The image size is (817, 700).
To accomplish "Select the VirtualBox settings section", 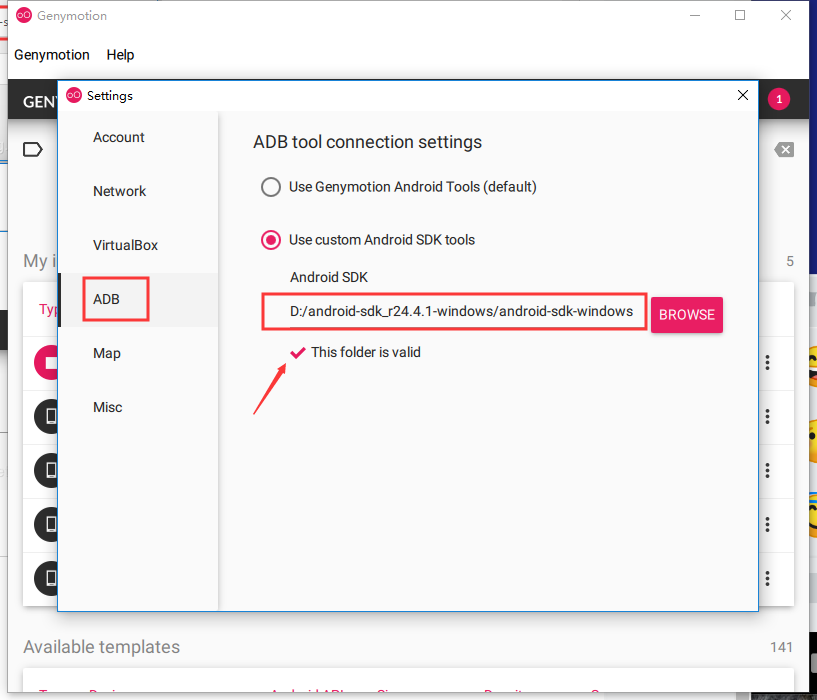I will [x=127, y=245].
